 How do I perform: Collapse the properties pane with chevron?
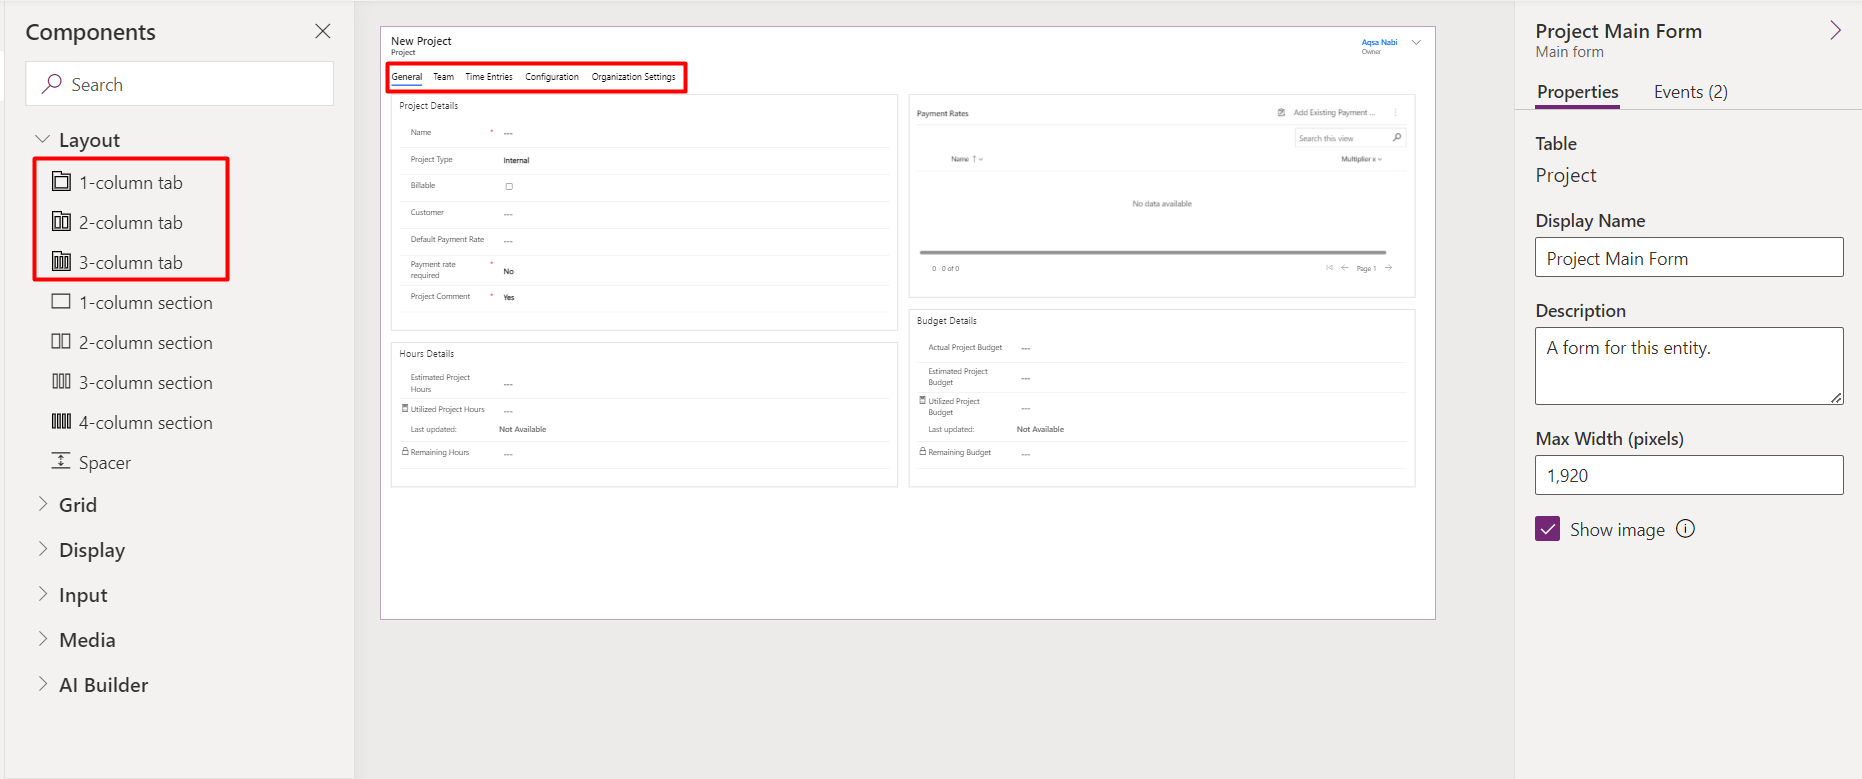tap(1835, 31)
